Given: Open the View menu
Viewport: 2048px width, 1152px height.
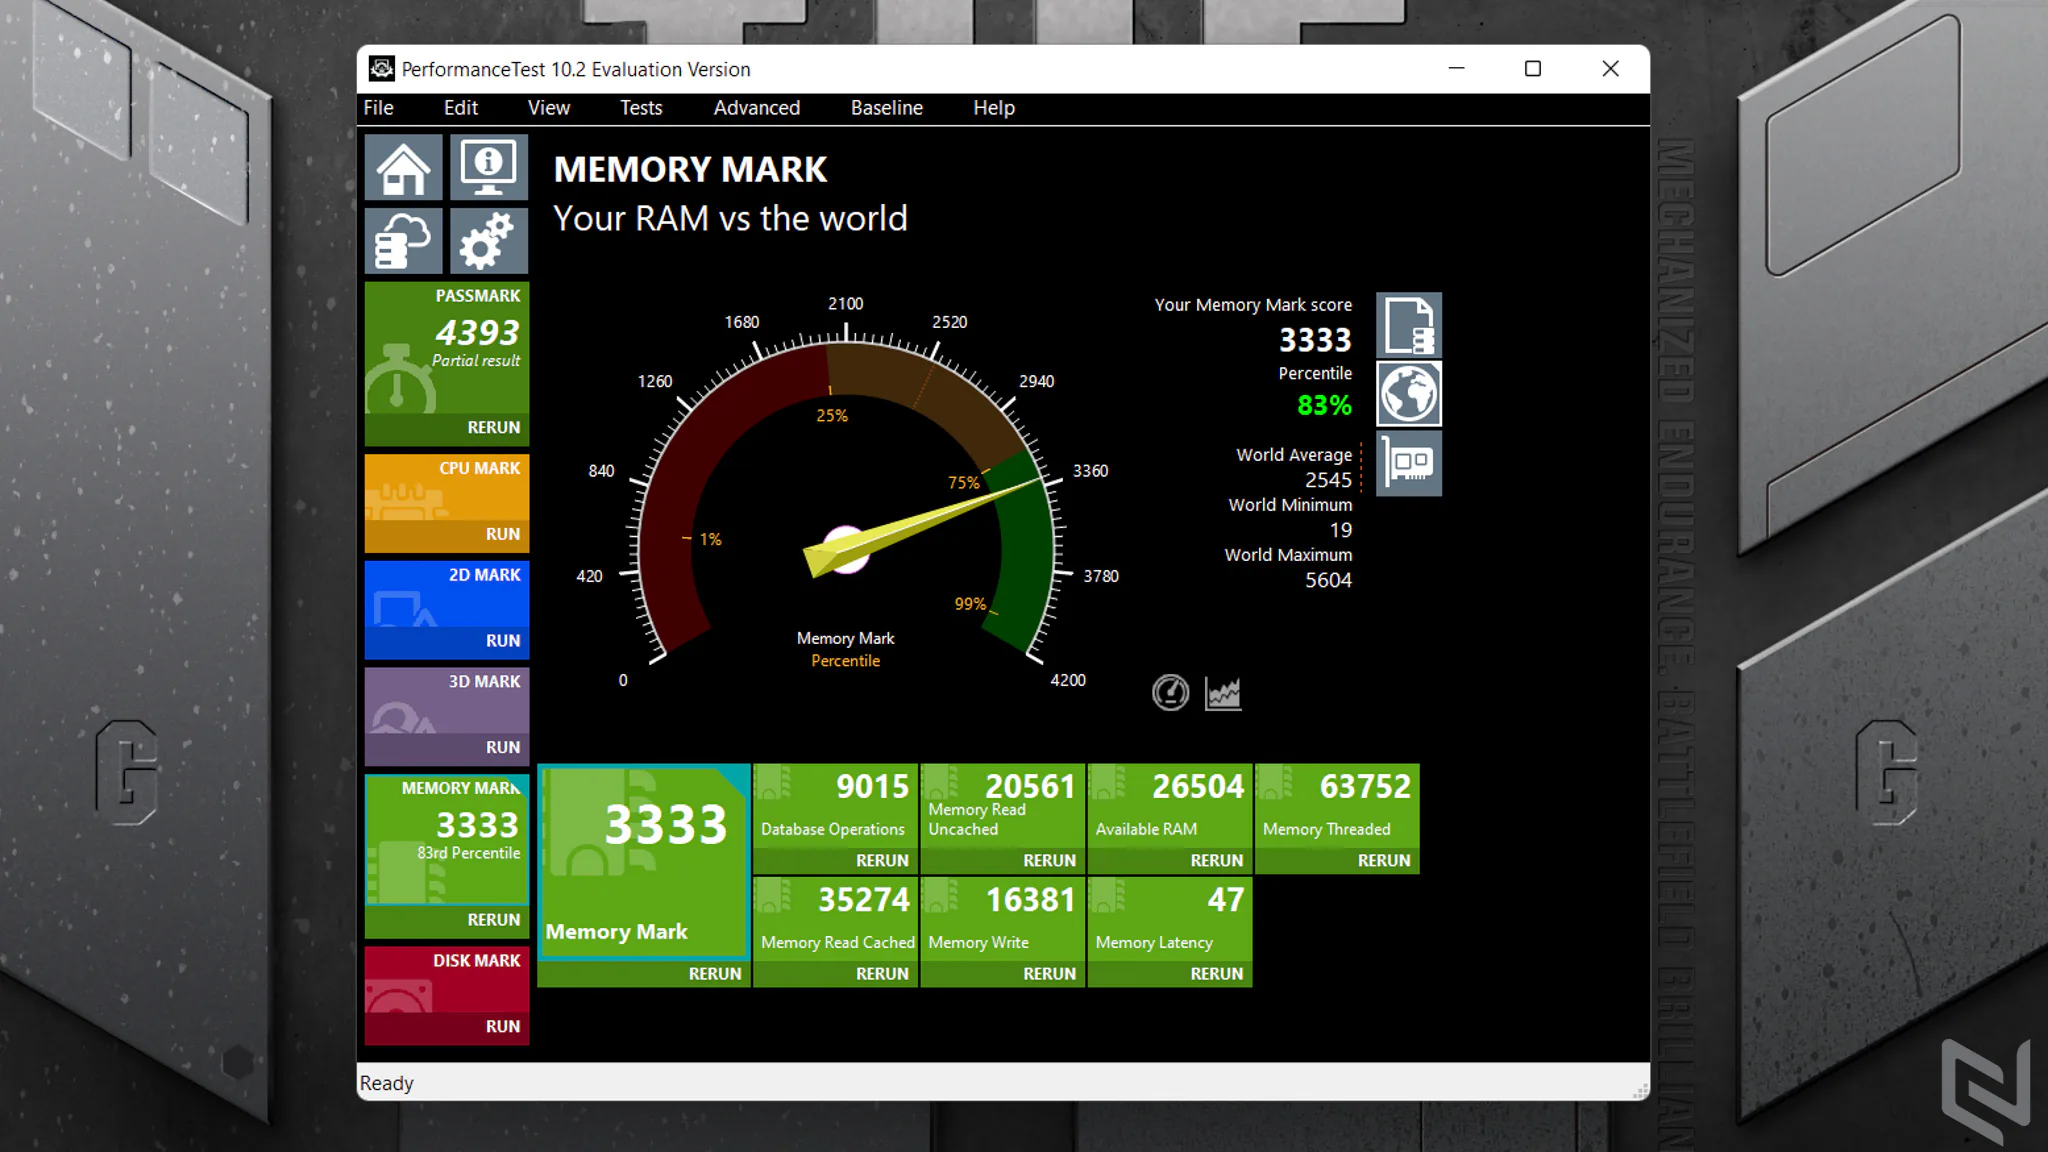Looking at the screenshot, I should coord(549,108).
